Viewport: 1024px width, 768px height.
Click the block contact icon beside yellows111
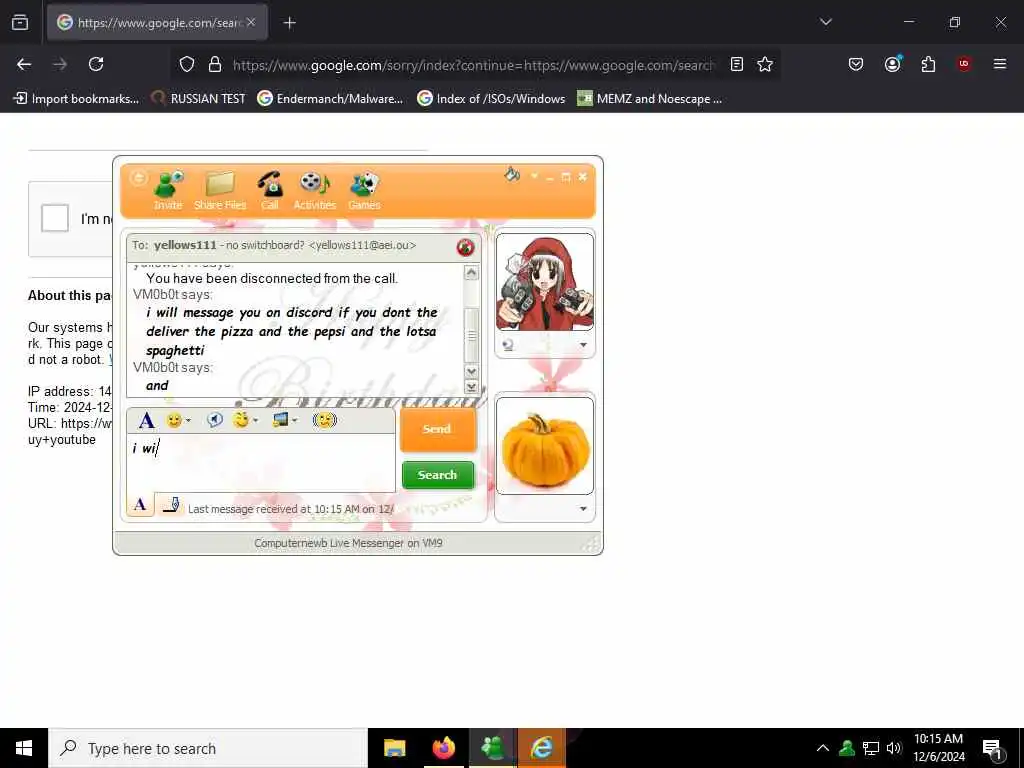coord(466,248)
